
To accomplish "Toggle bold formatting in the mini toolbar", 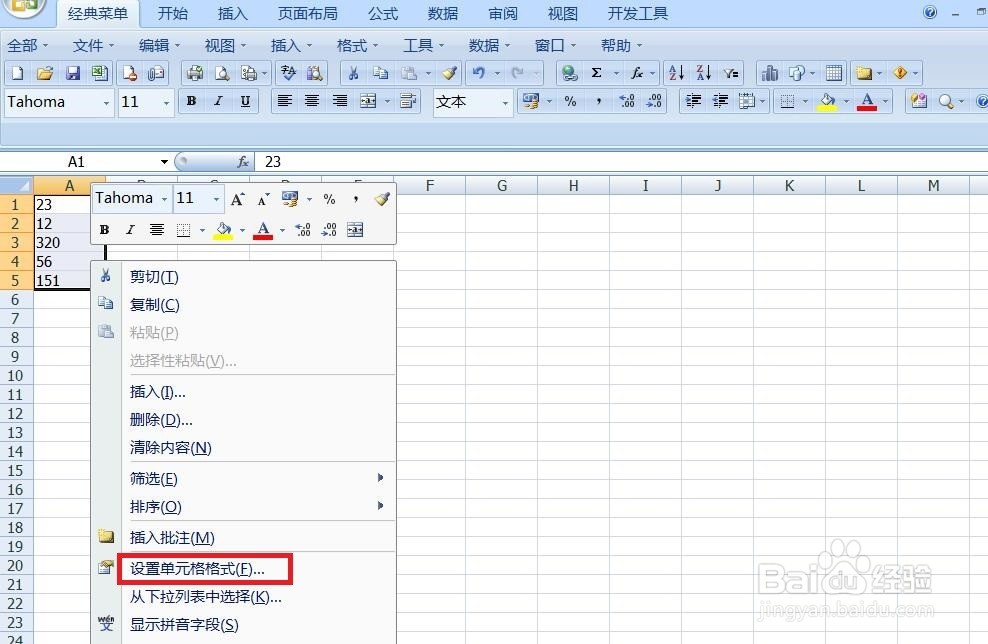I will coord(104,229).
